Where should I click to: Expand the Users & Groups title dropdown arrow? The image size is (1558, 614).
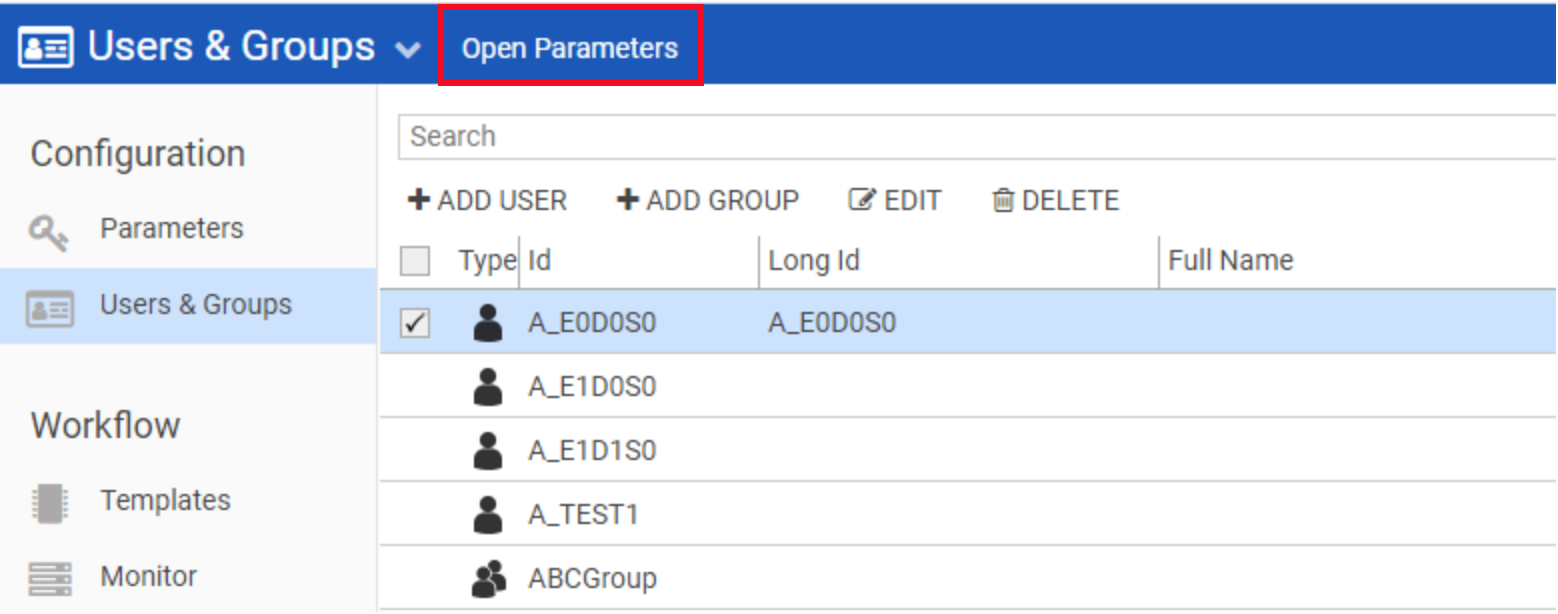[x=408, y=50]
